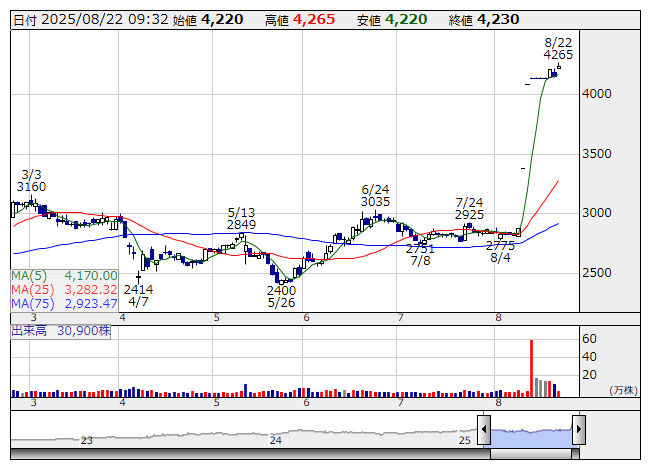Click the 2775 8/4 low label
Screen dimensions: 653x470
500,252
